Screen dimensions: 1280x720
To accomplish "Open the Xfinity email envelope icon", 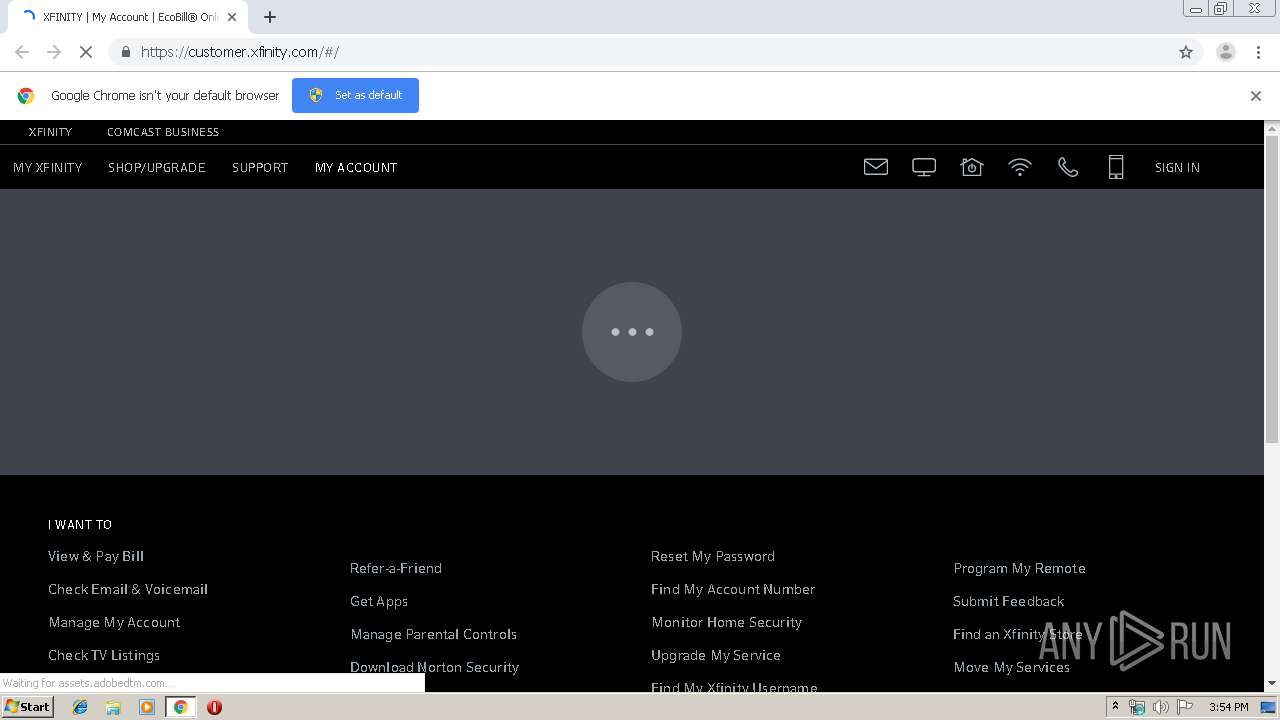I will (876, 167).
